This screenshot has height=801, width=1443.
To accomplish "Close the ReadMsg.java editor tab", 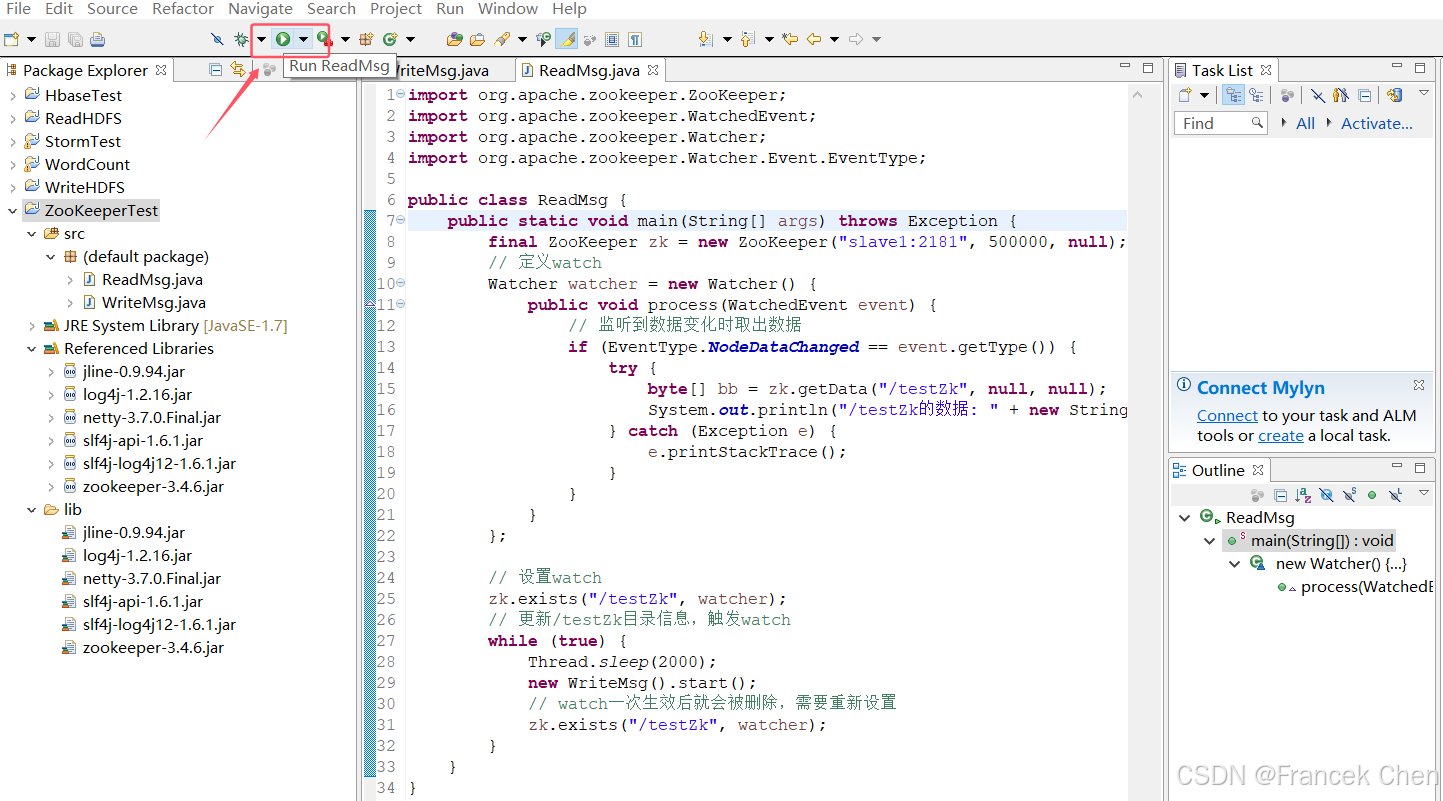I will (x=653, y=70).
